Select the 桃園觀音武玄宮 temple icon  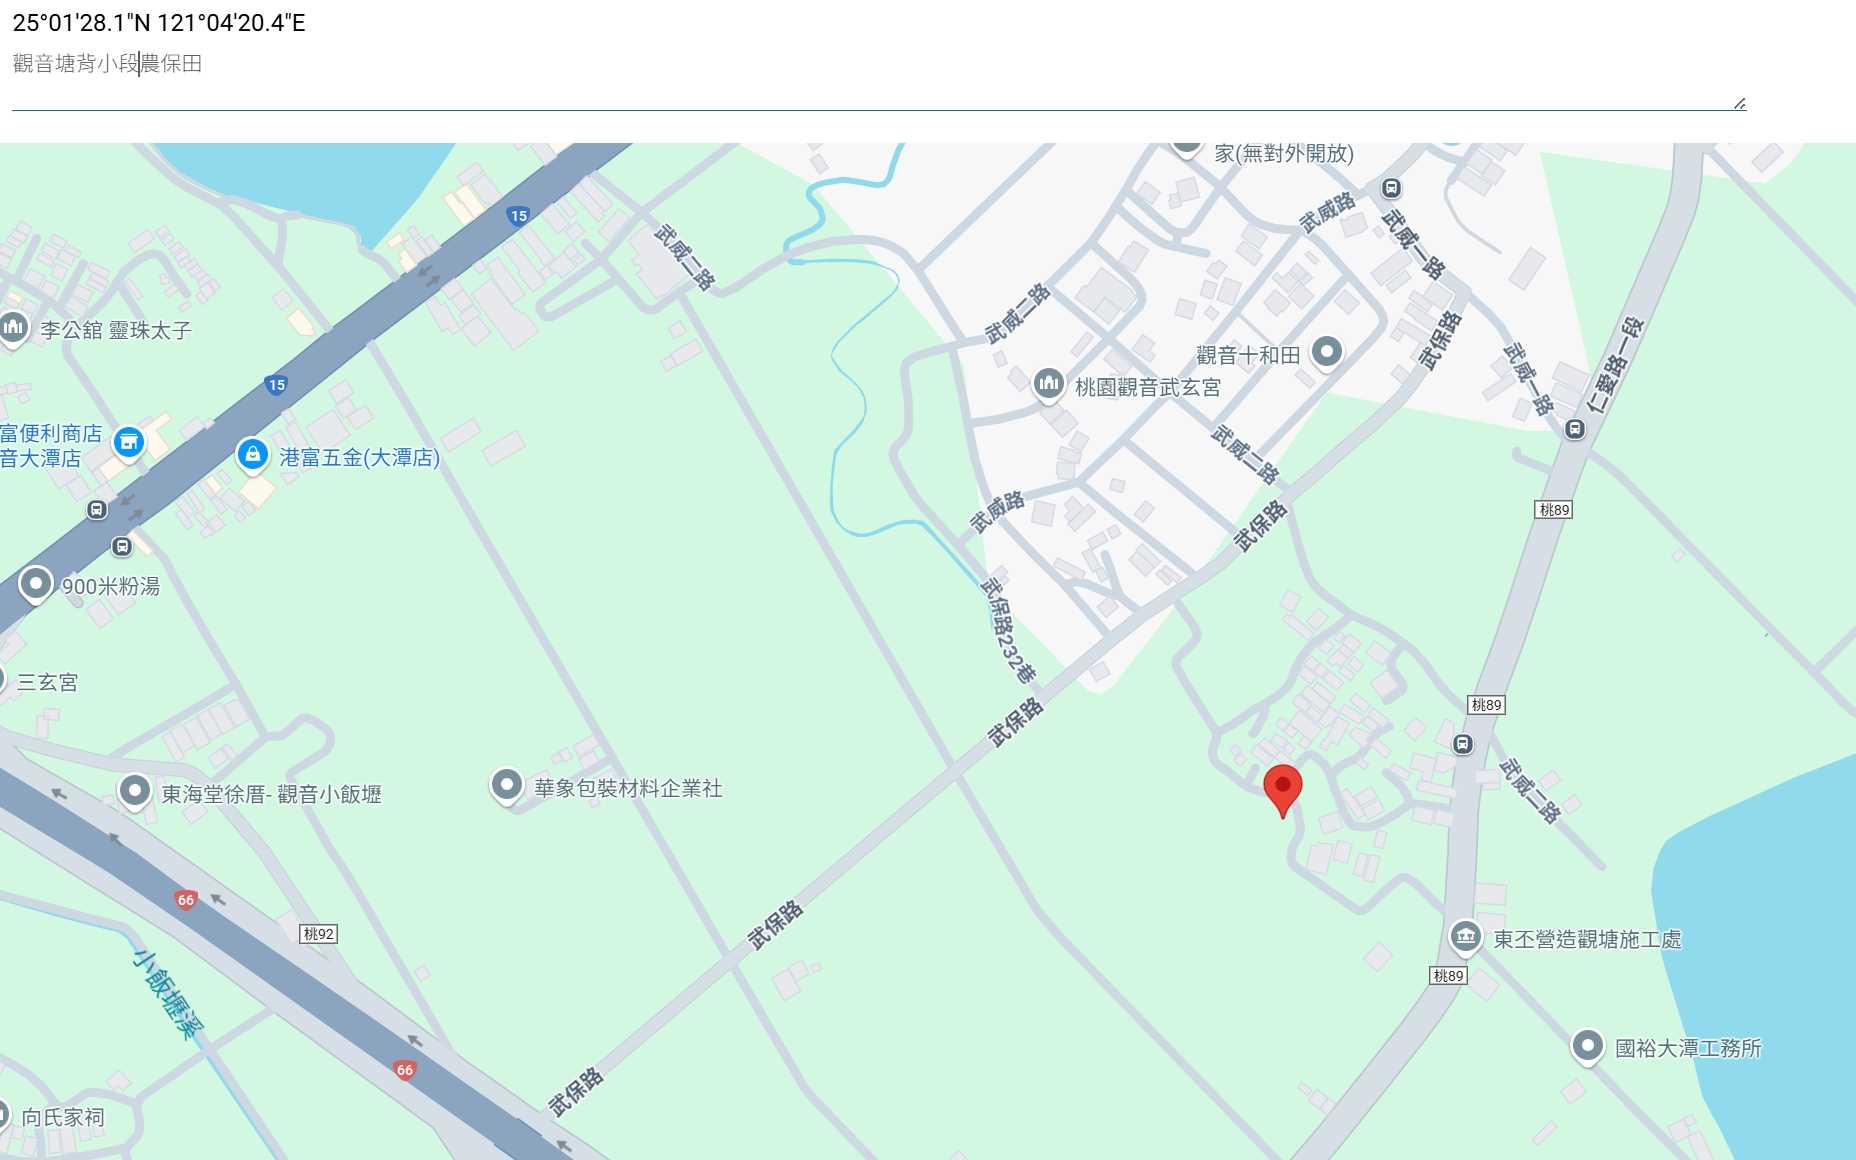click(x=1048, y=383)
